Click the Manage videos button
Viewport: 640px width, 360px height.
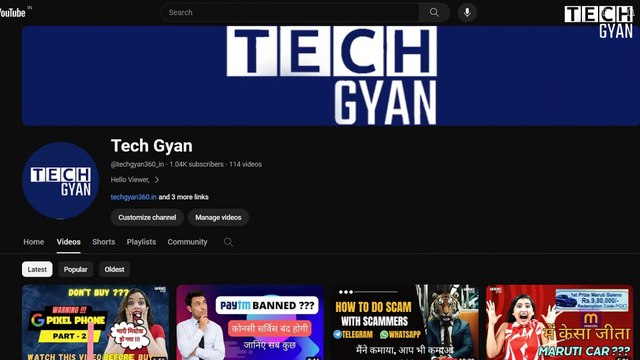218,218
